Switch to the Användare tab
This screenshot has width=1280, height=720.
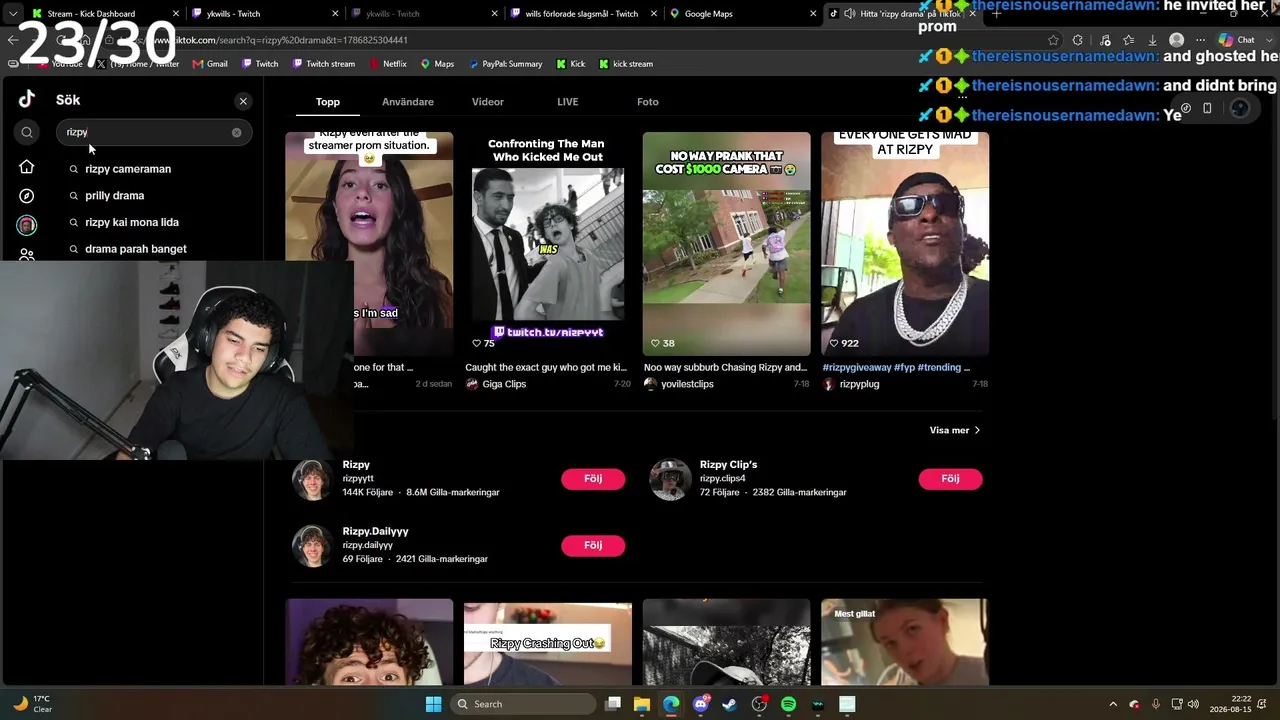408,102
